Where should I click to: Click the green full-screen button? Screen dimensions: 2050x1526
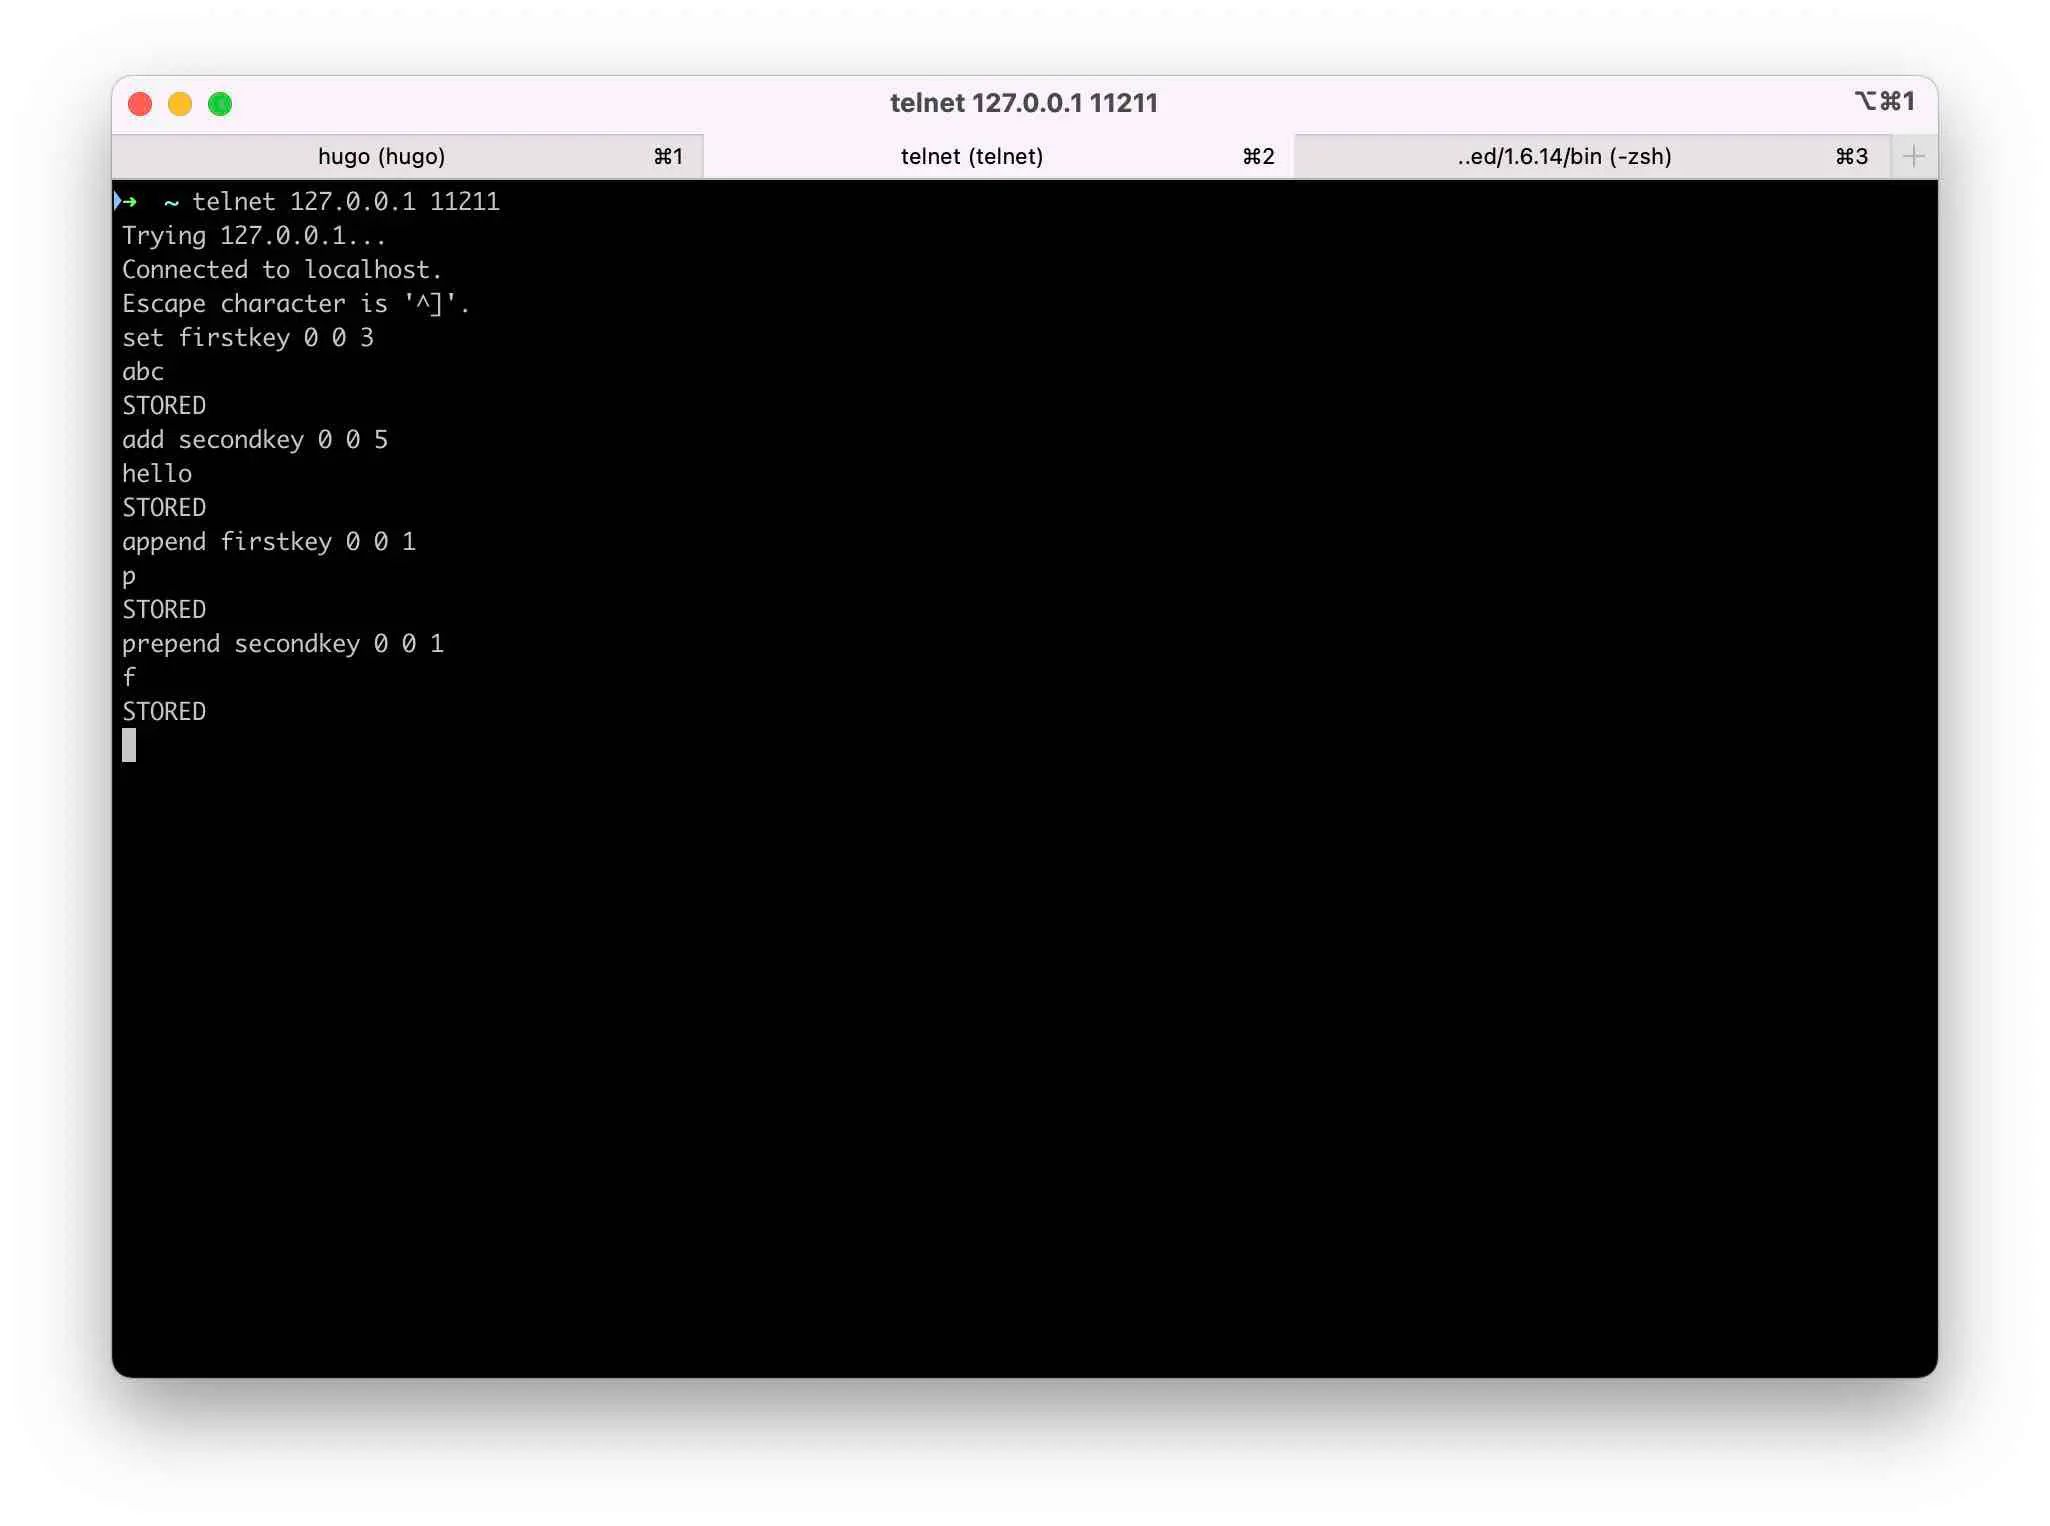tap(220, 104)
